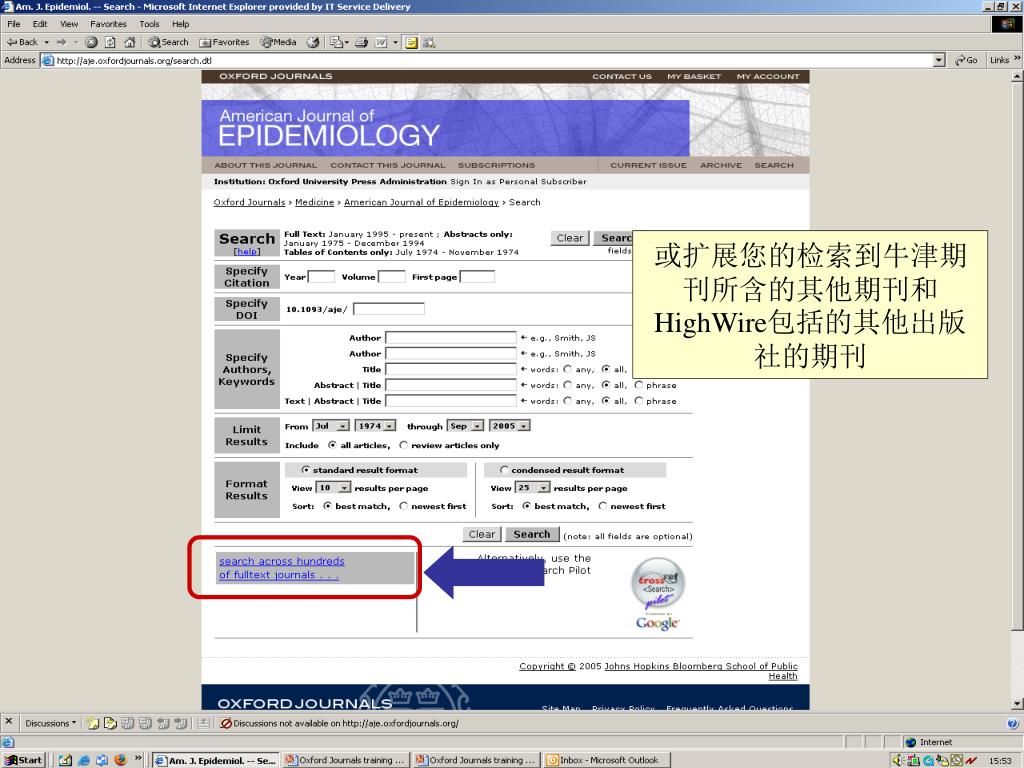This screenshot has height=768, width=1024.
Task: Click the Show Desktop quick launch icon
Action: [65, 760]
